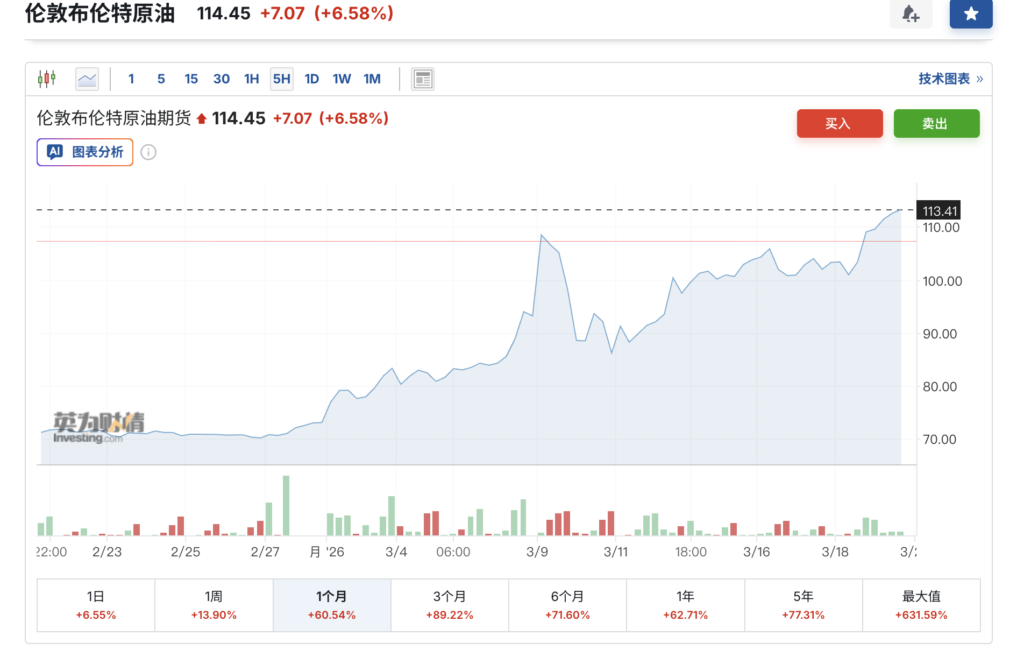Switch to candlestick chart type
This screenshot has width=1024, height=650.
pyautogui.click(x=46, y=79)
